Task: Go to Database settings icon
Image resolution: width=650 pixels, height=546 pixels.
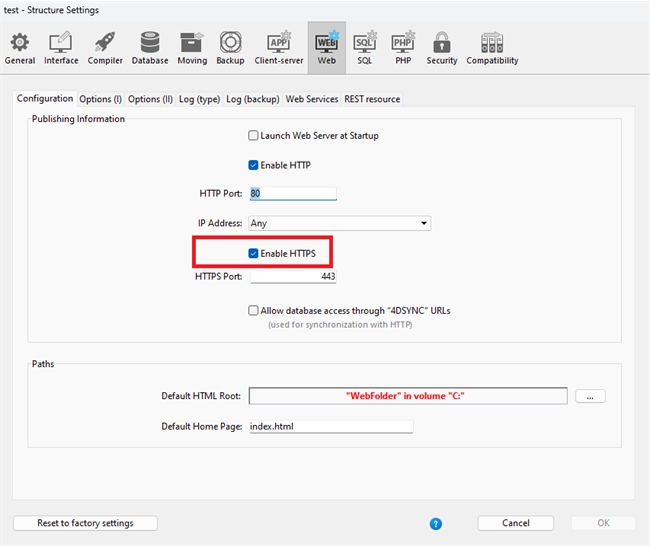Action: pyautogui.click(x=150, y=46)
